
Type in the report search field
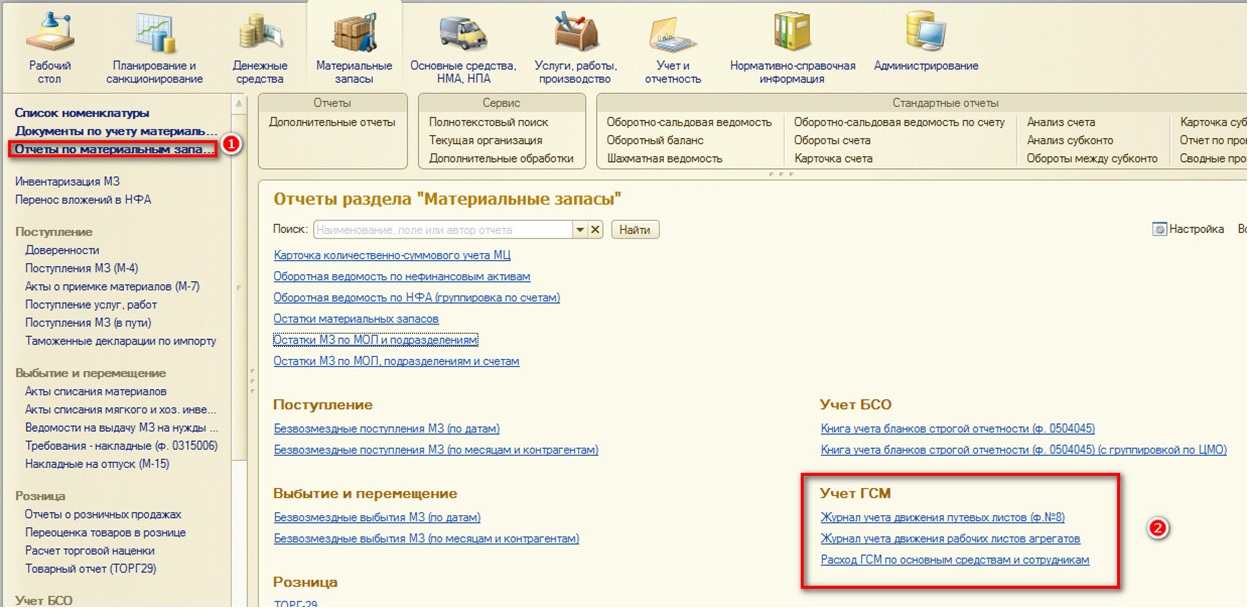[441, 230]
